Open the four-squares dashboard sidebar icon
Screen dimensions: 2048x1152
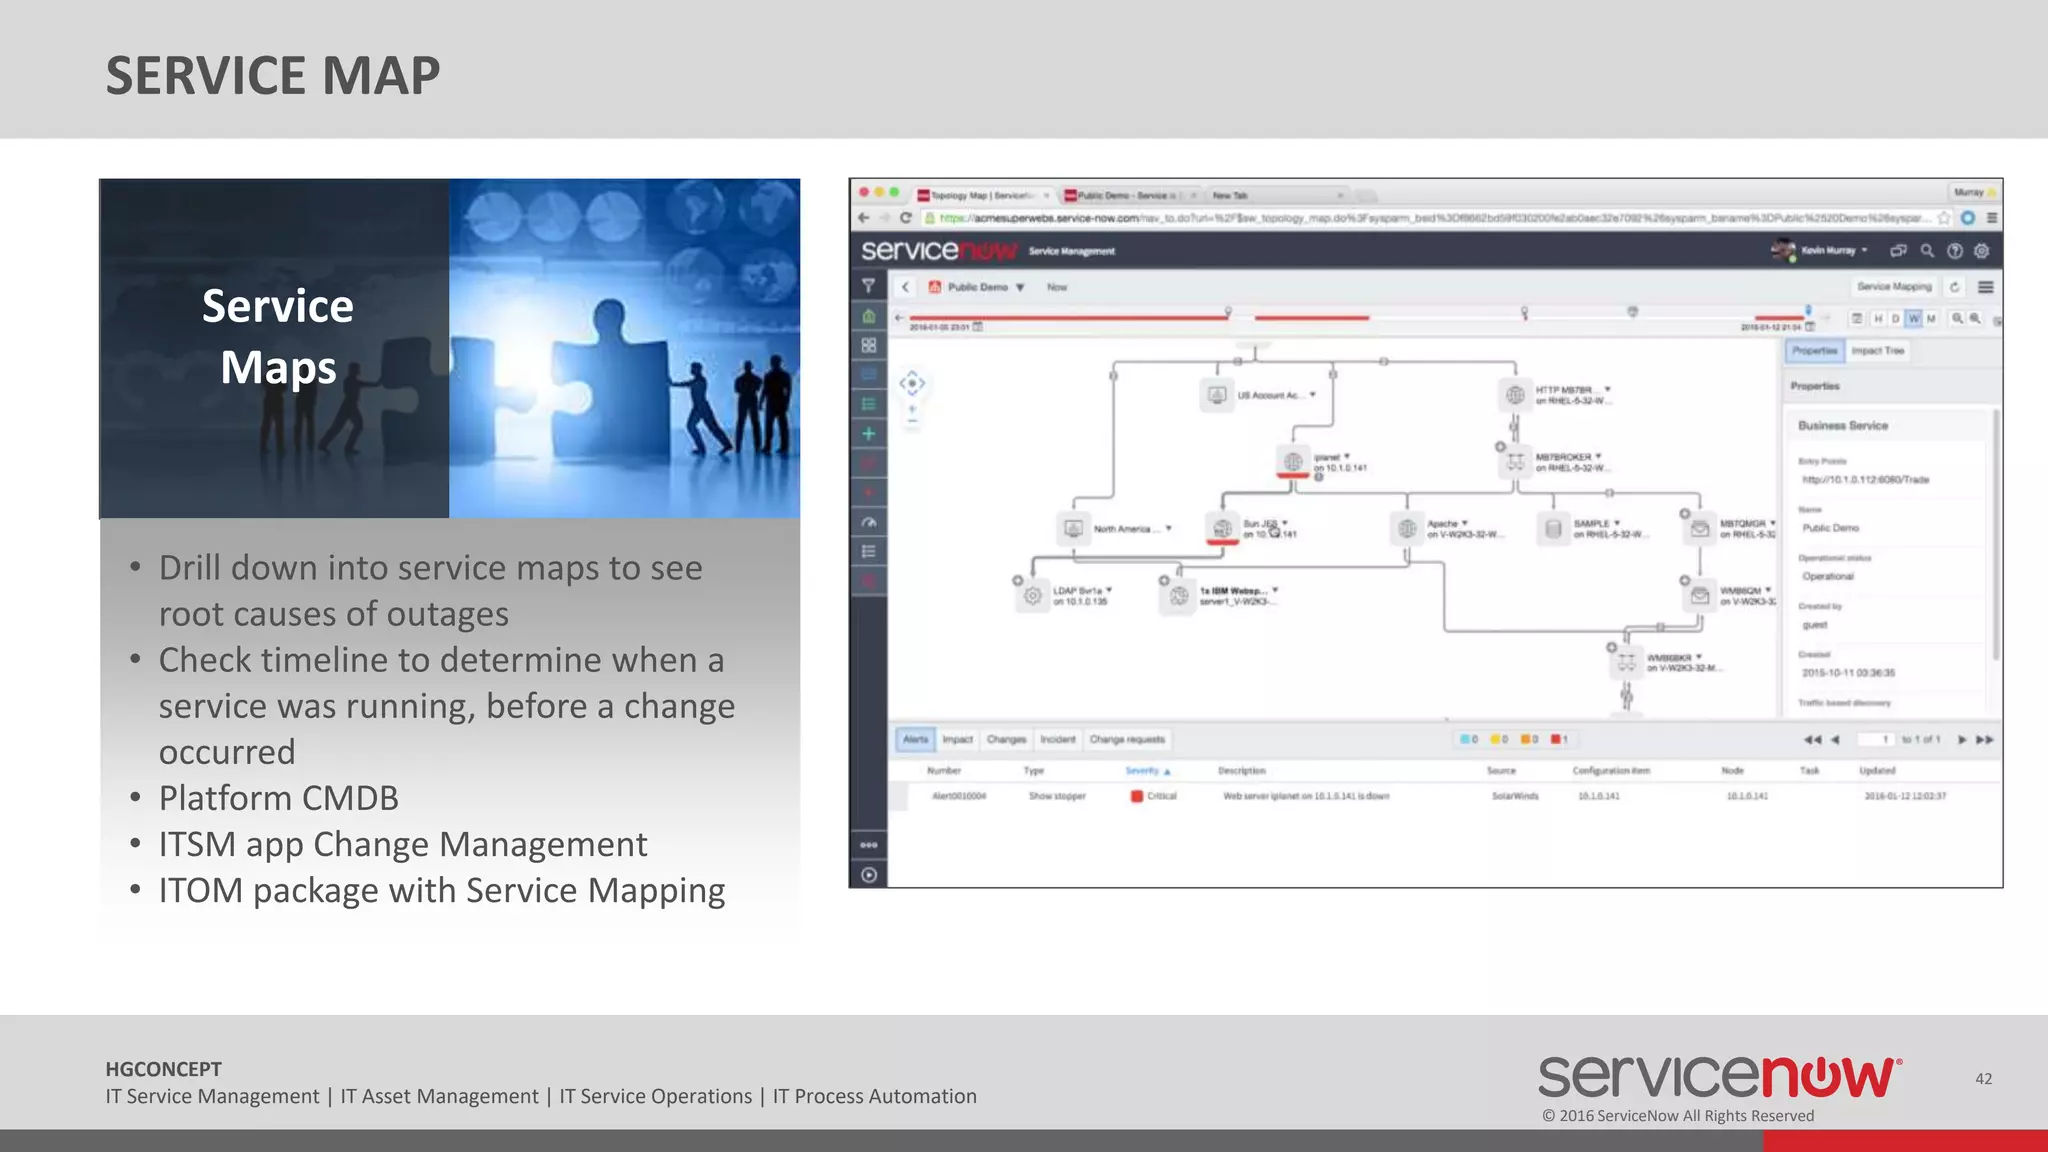[868, 345]
